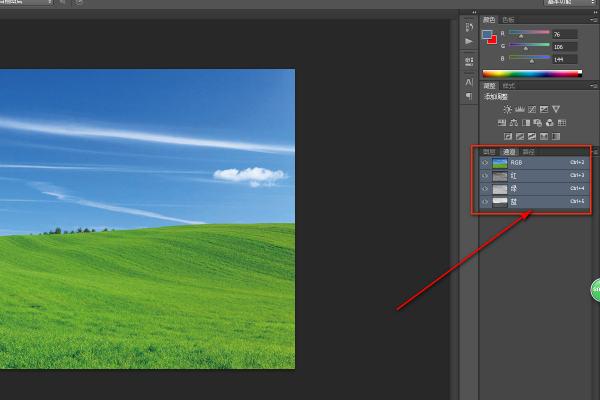Toggle visibility of the Red (红) channel
600x400 pixels.
(x=485, y=176)
